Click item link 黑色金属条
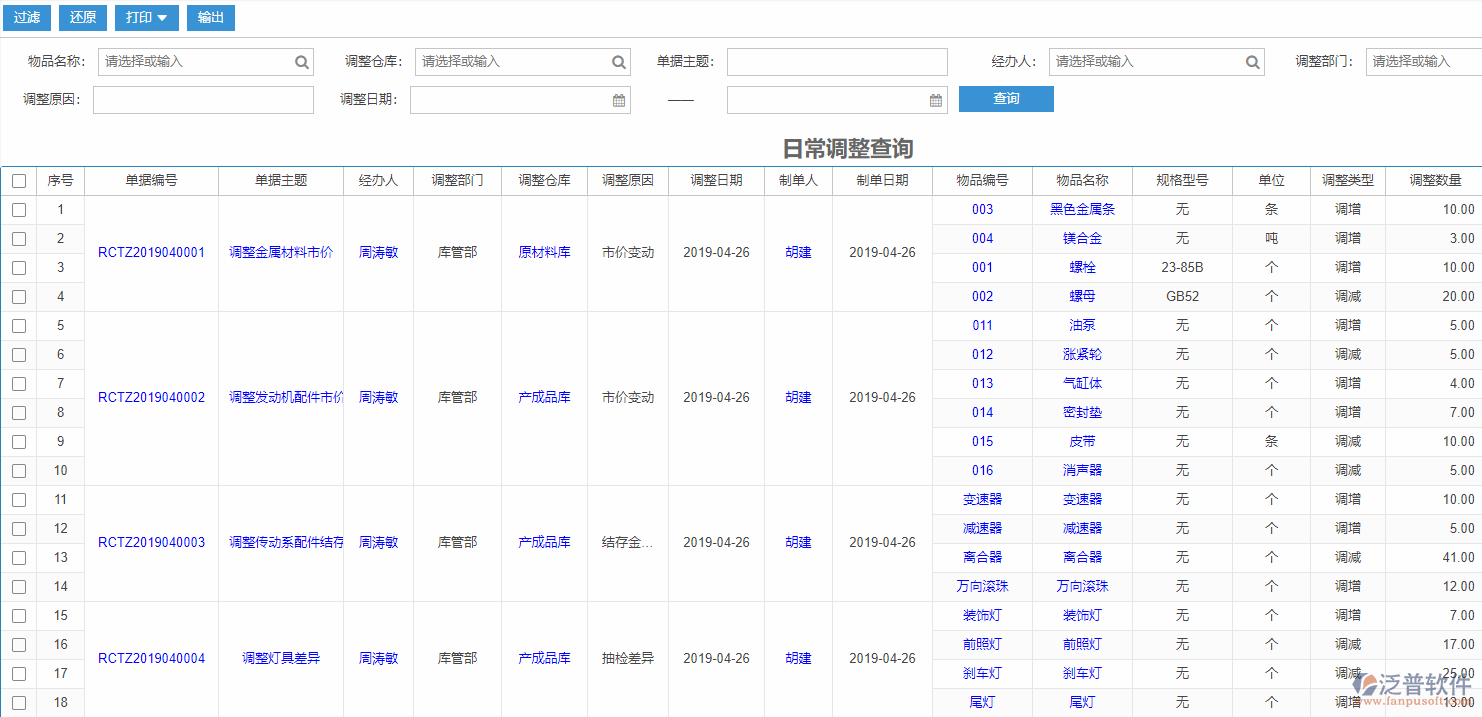This screenshot has height=717, width=1482. (1082, 210)
